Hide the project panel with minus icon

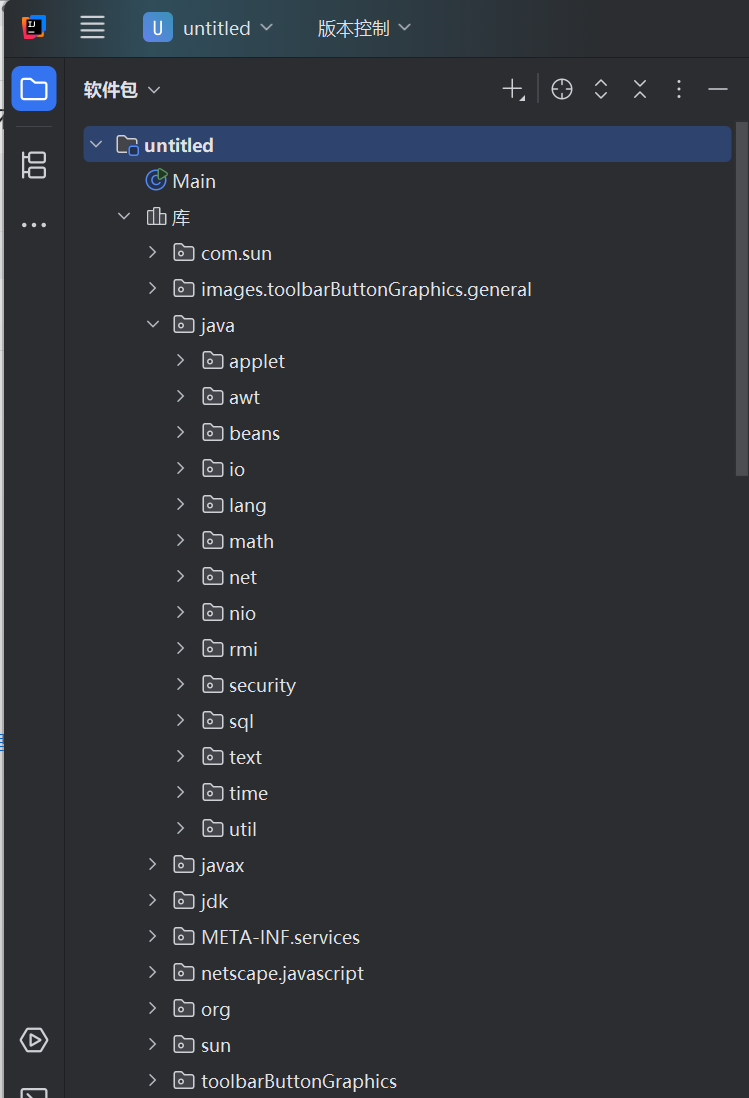click(x=718, y=90)
